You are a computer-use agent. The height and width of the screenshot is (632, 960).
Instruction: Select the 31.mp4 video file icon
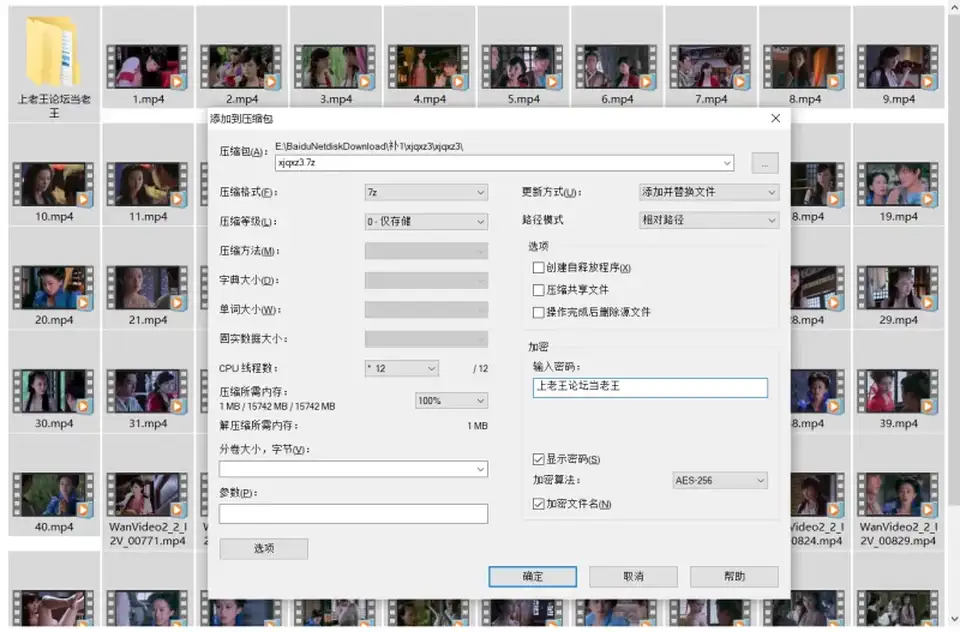click(148, 392)
